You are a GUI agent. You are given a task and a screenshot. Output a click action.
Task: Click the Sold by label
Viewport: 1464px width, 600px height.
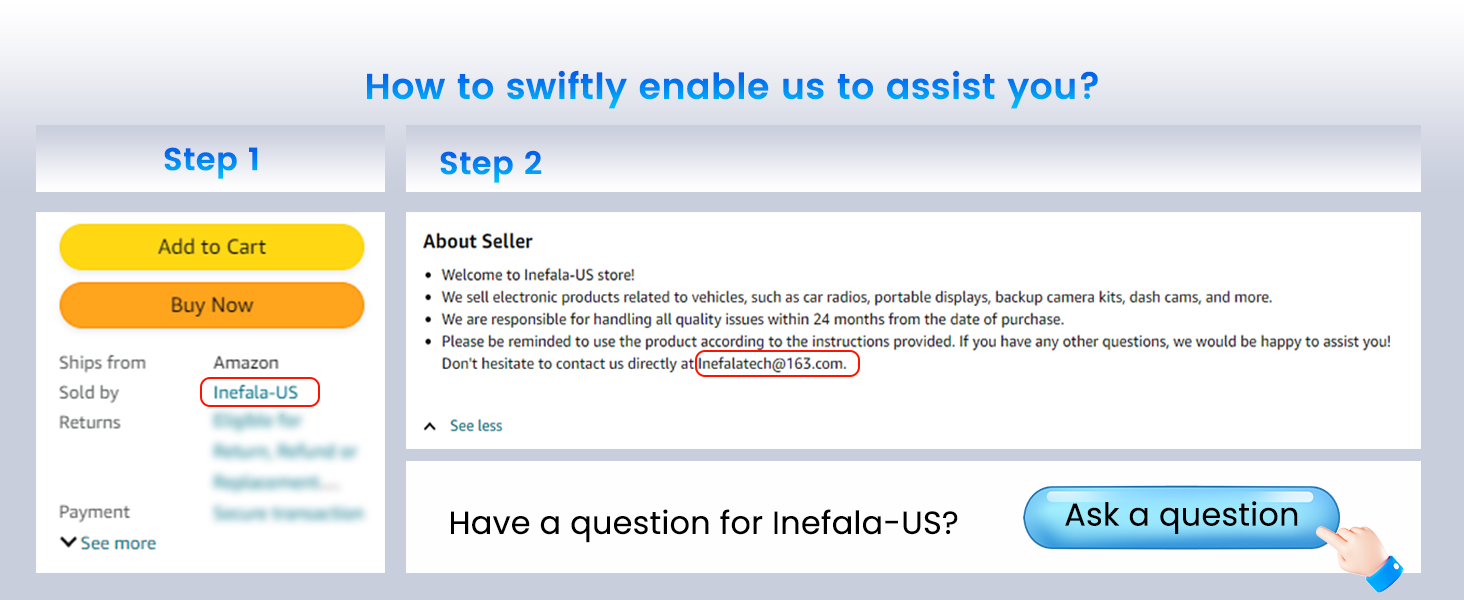tap(89, 393)
